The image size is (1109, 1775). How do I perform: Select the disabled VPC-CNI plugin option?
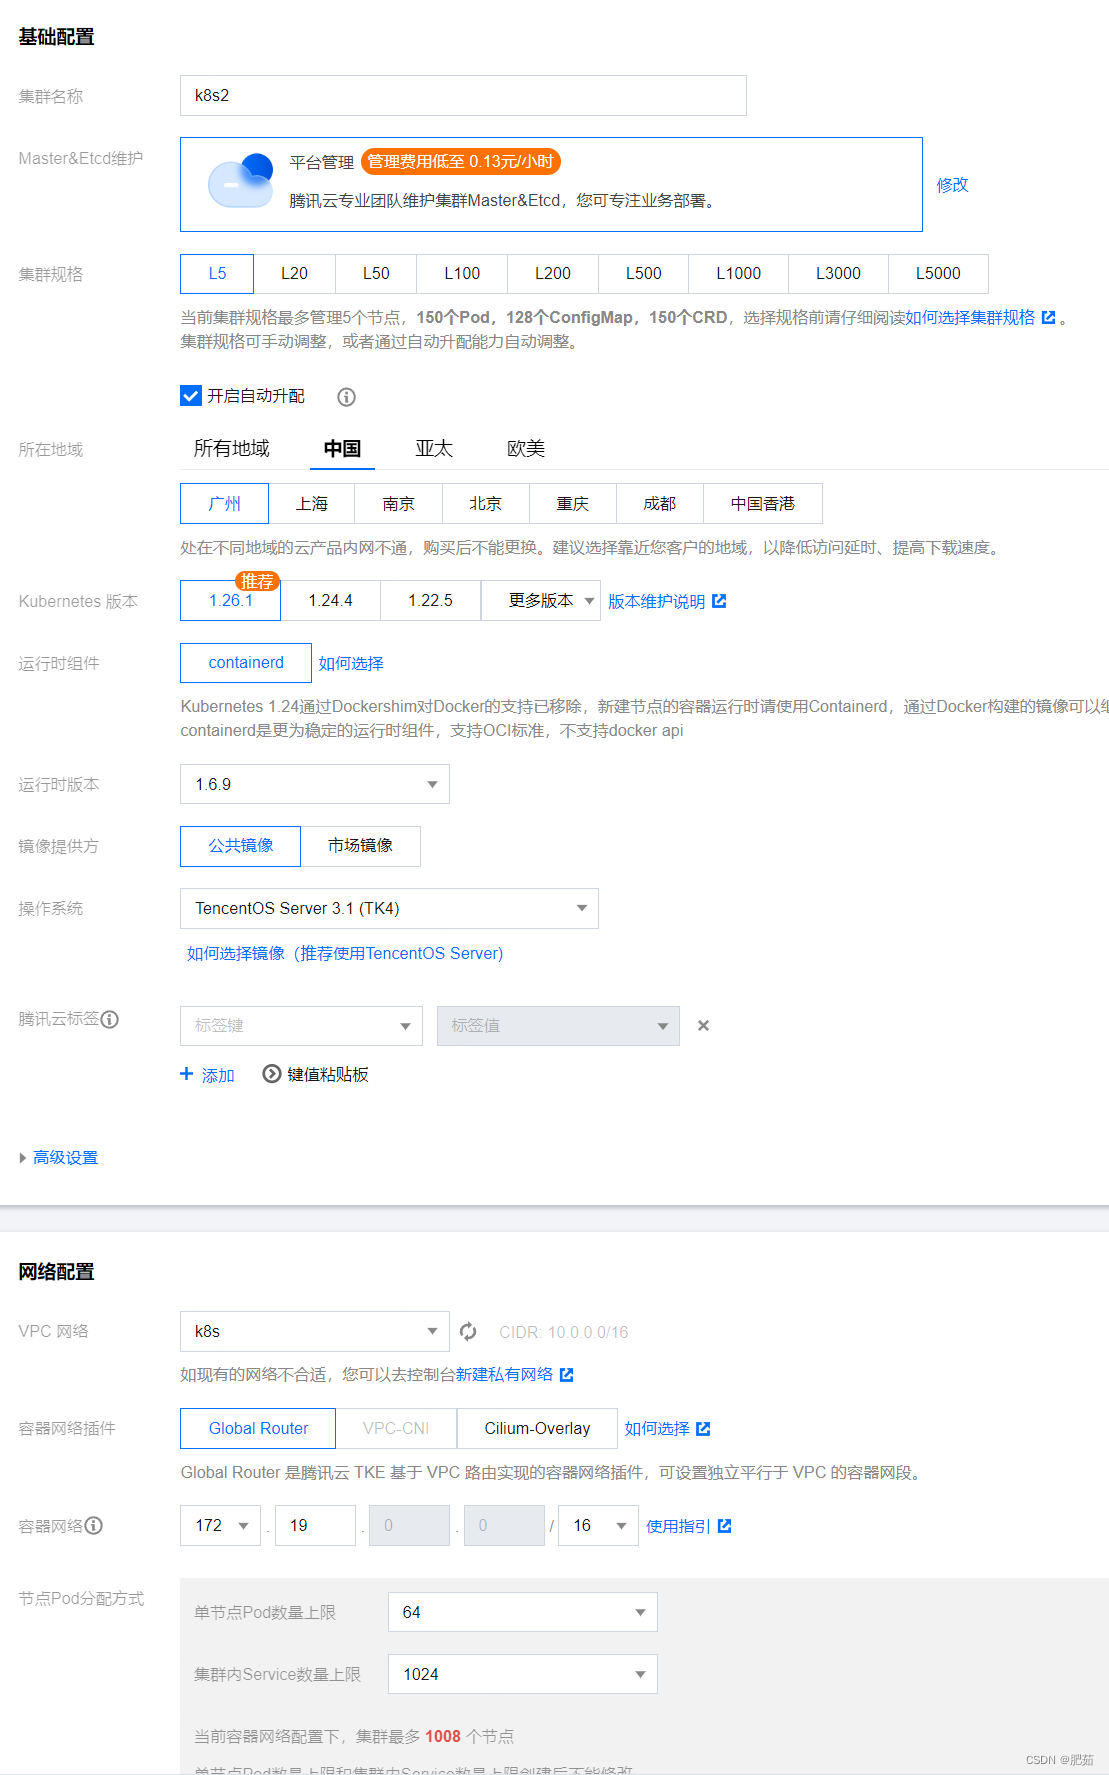[396, 1429]
